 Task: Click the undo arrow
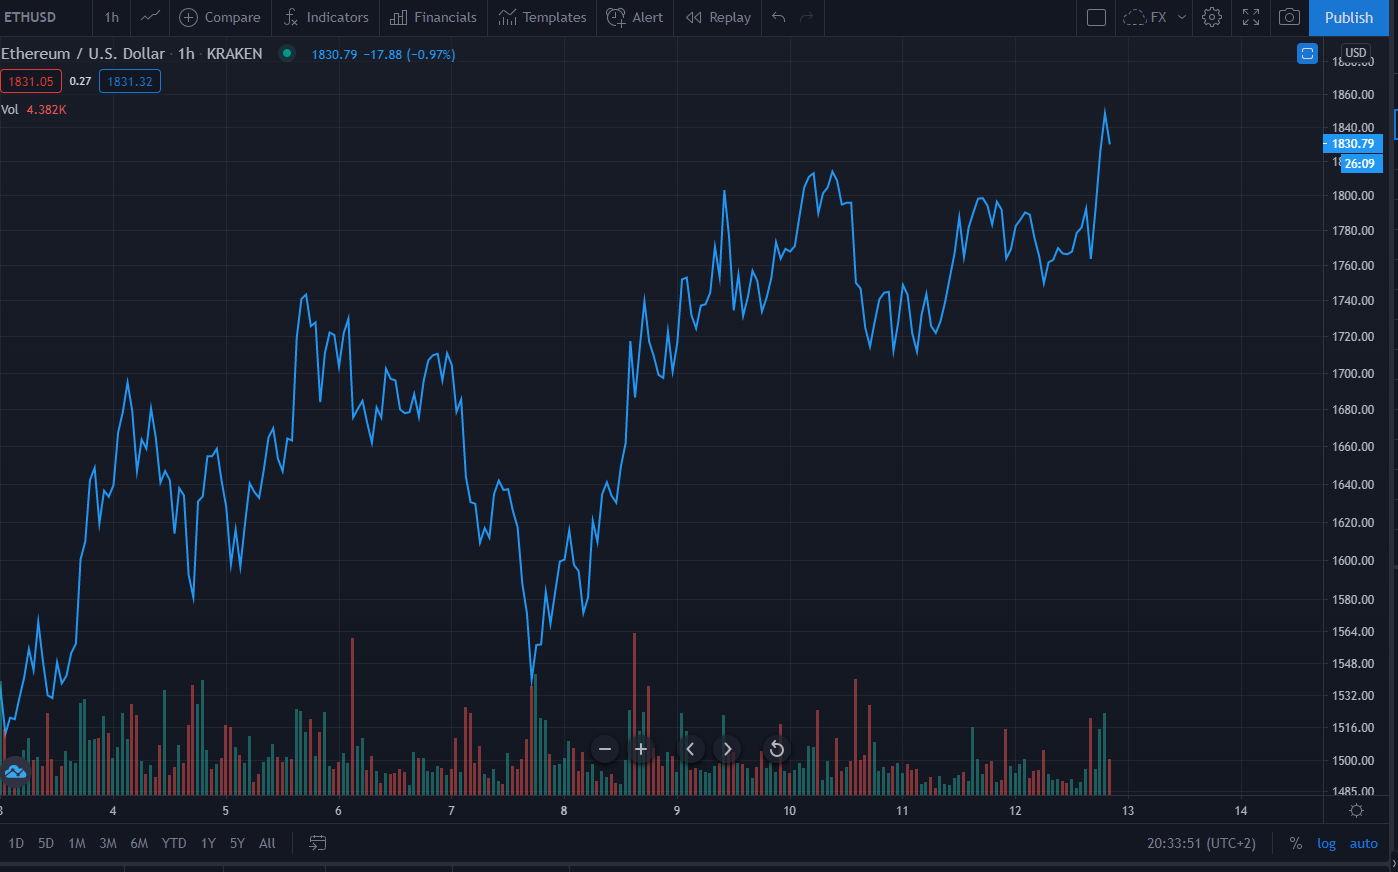coord(779,17)
